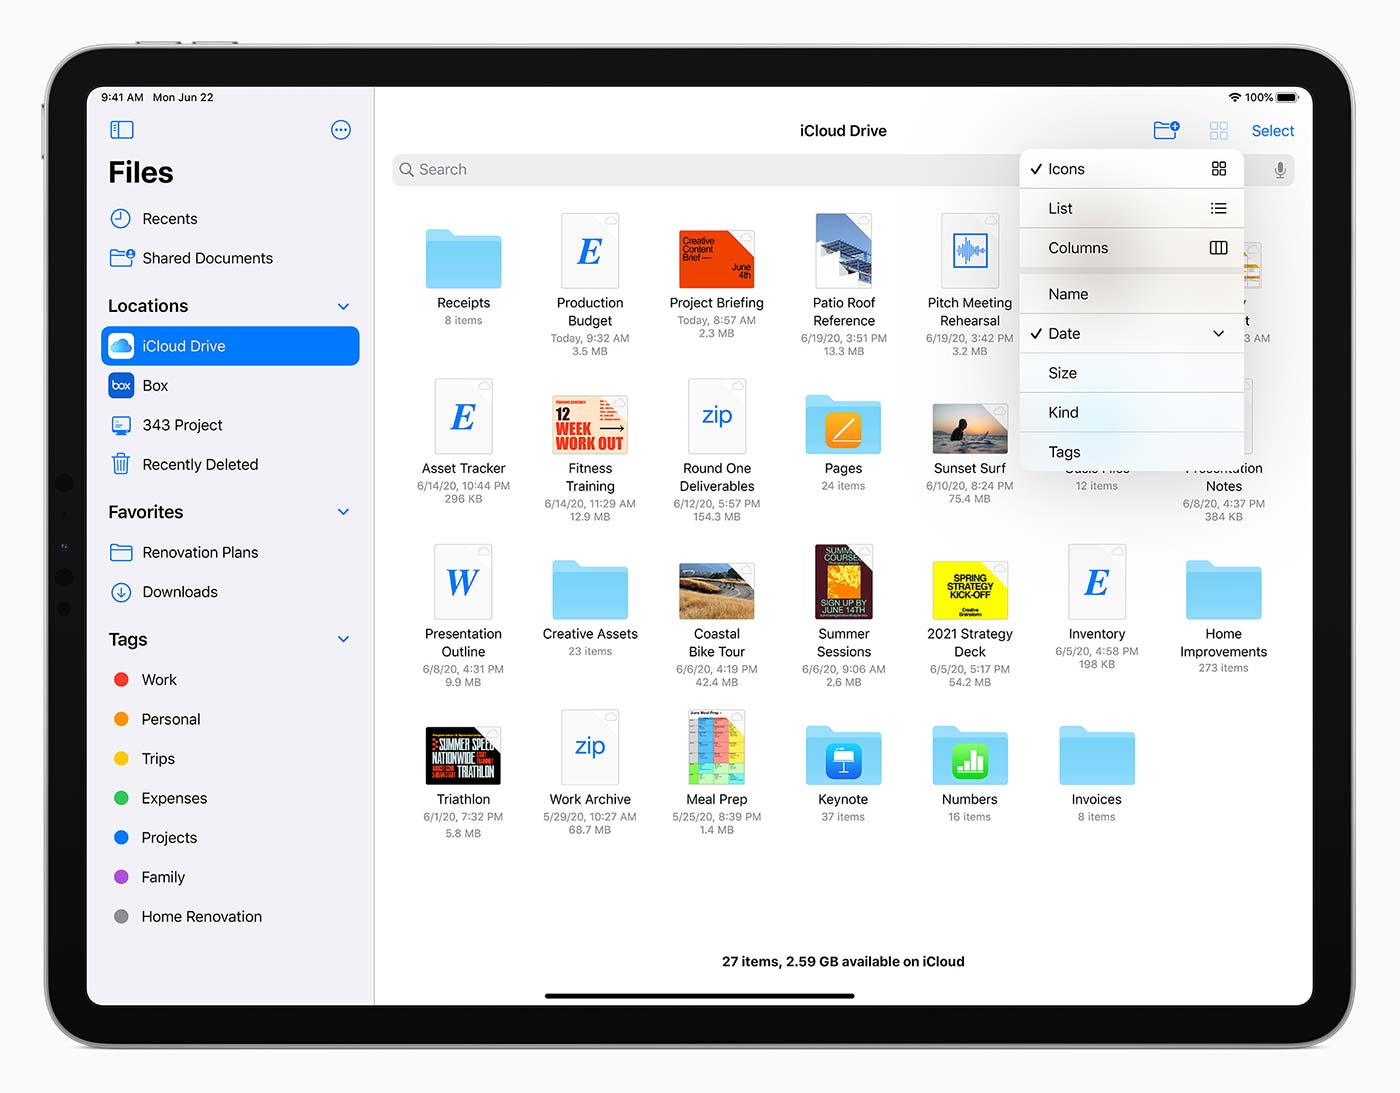Tap the Select button

[1272, 130]
